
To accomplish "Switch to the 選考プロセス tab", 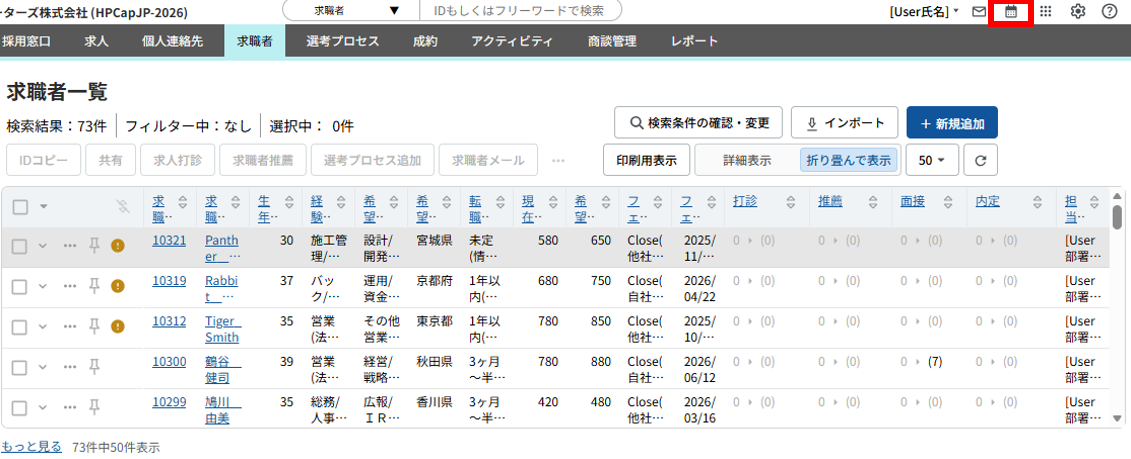I will (x=342, y=42).
